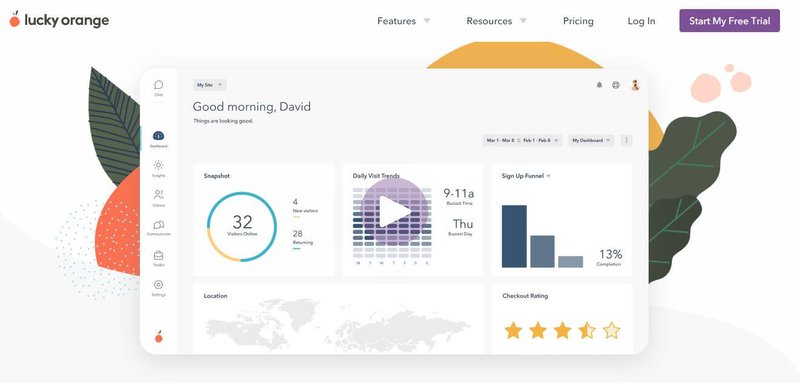Click the Log In link
The height and width of the screenshot is (383, 800).
(641, 21)
